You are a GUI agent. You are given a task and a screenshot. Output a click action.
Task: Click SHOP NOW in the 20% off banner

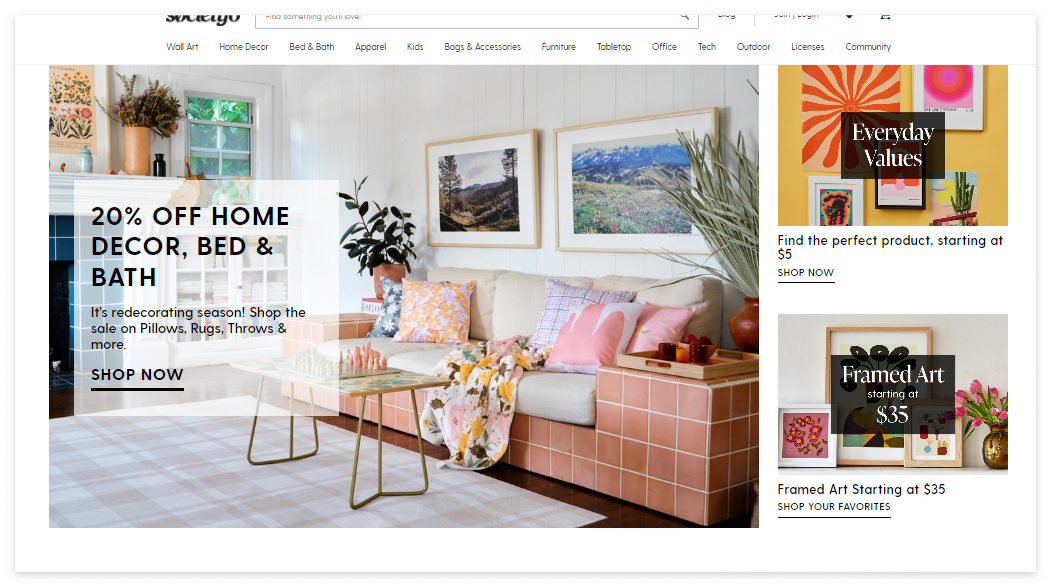pos(137,375)
